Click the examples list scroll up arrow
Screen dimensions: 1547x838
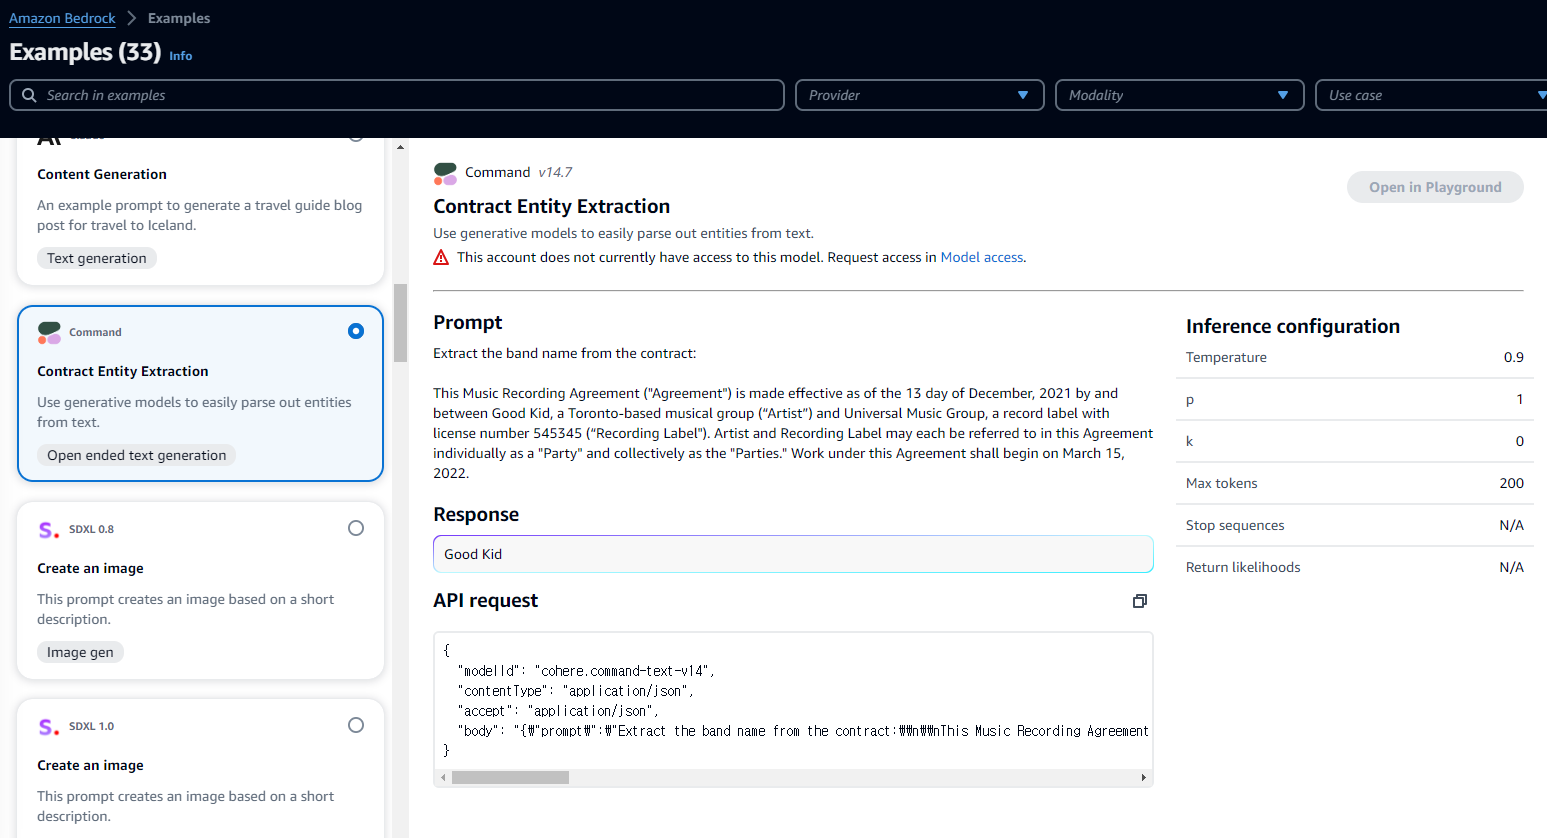pyautogui.click(x=400, y=147)
